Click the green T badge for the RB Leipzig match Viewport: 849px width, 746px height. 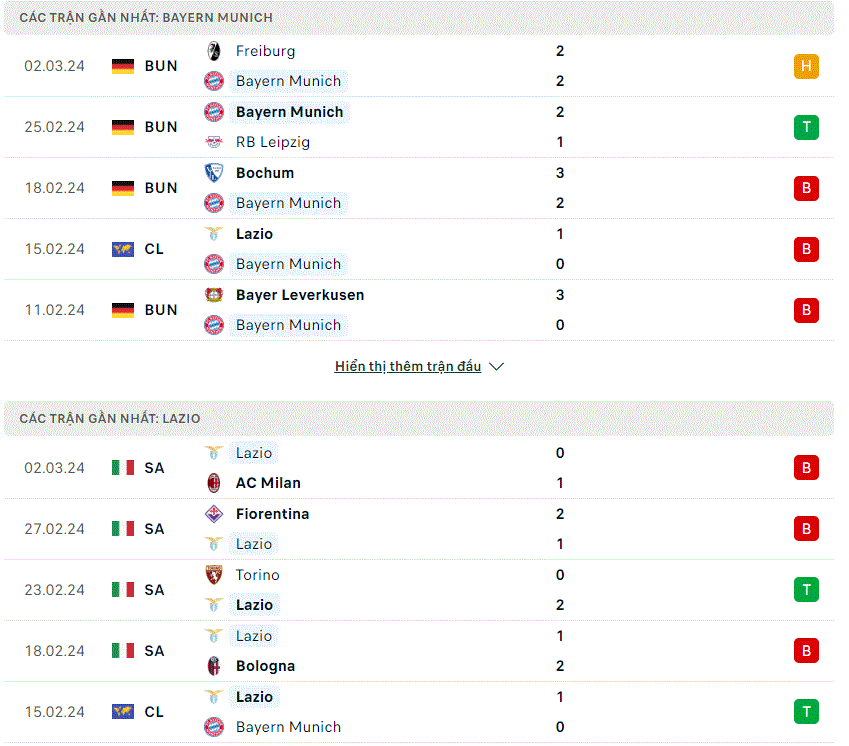[806, 127]
